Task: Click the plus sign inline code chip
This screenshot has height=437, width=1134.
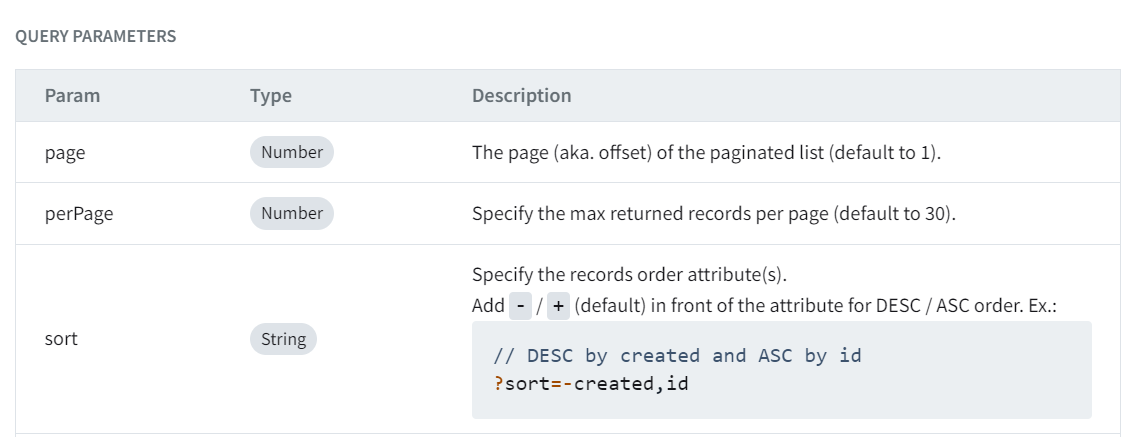Action: click(558, 305)
